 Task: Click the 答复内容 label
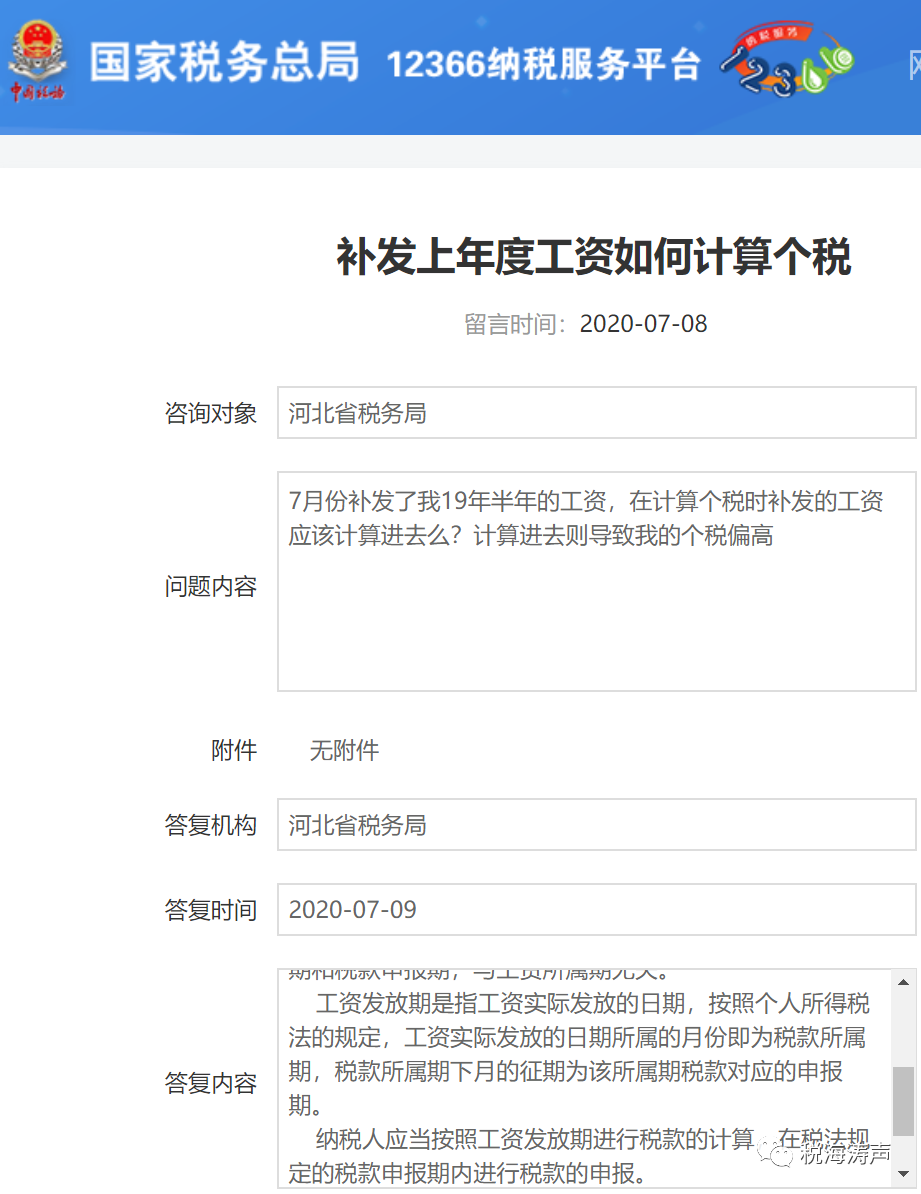click(211, 1083)
